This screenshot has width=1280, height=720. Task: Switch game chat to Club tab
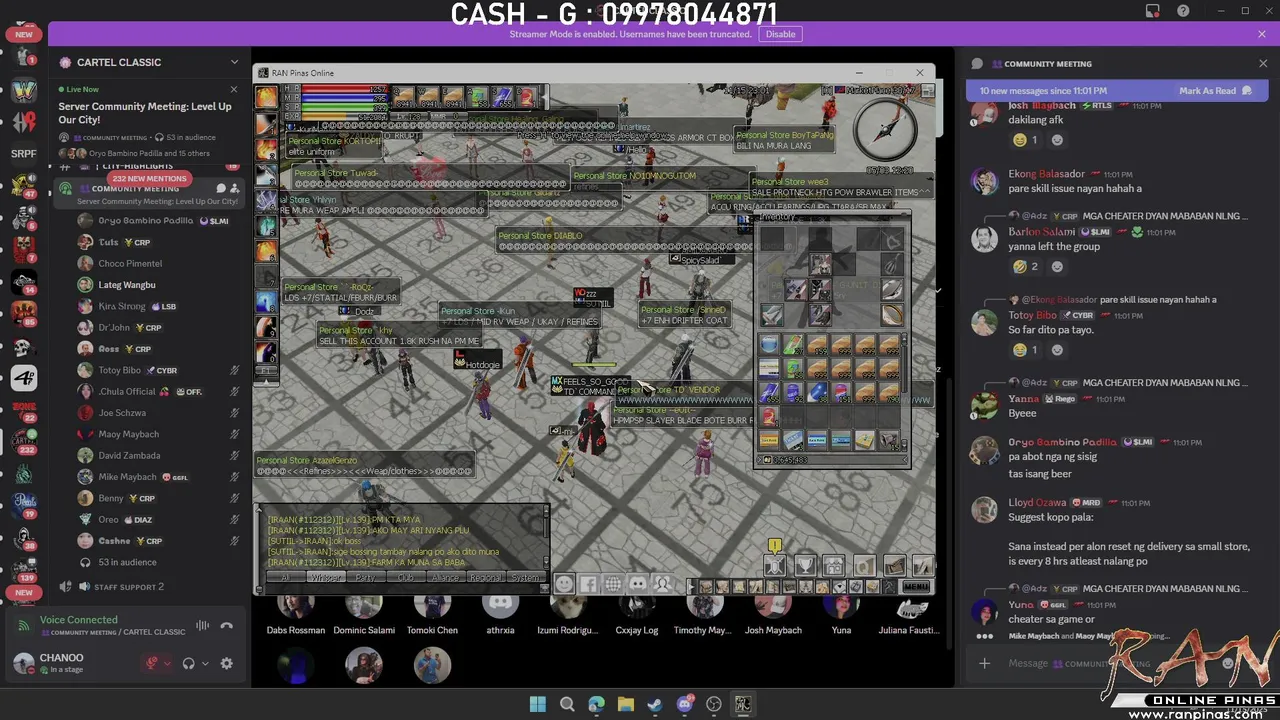(405, 578)
